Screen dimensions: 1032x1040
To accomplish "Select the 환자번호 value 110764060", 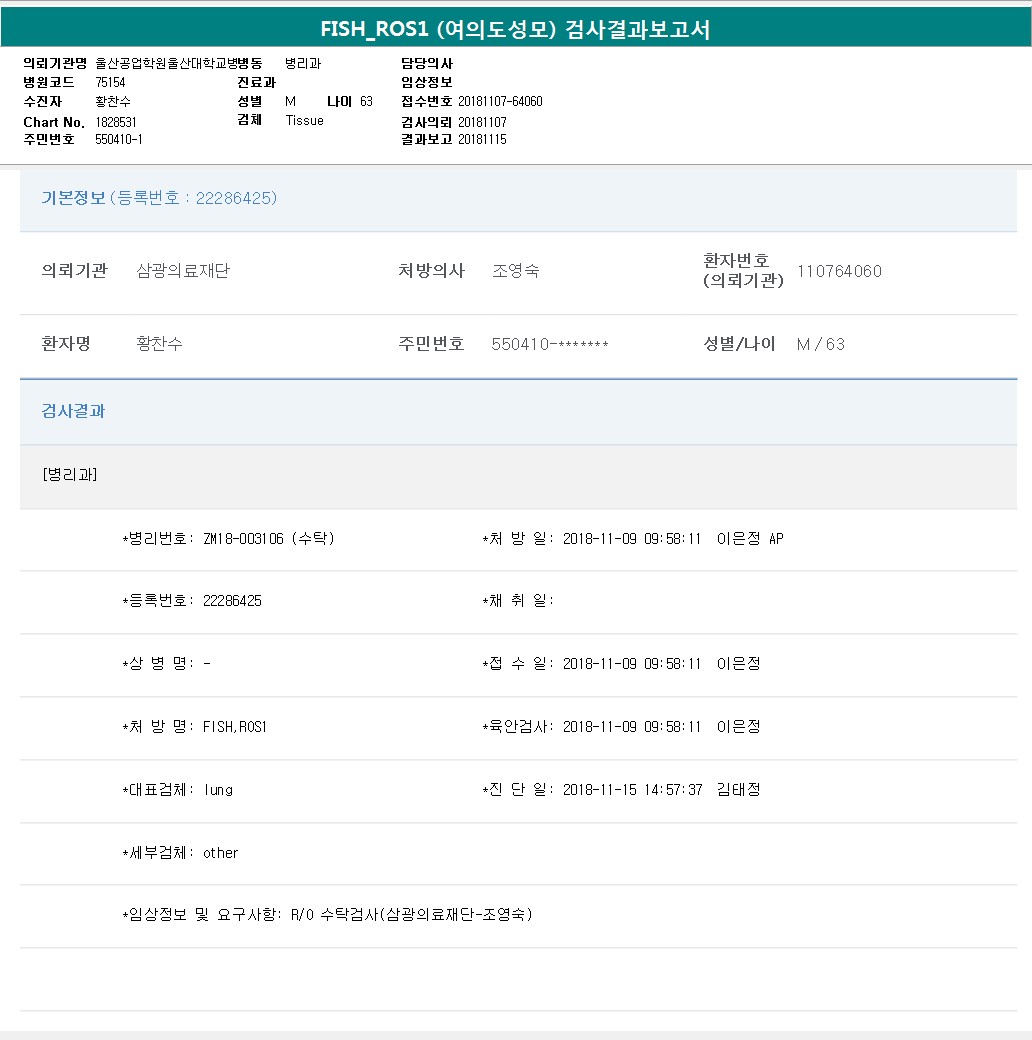I will pos(840,271).
